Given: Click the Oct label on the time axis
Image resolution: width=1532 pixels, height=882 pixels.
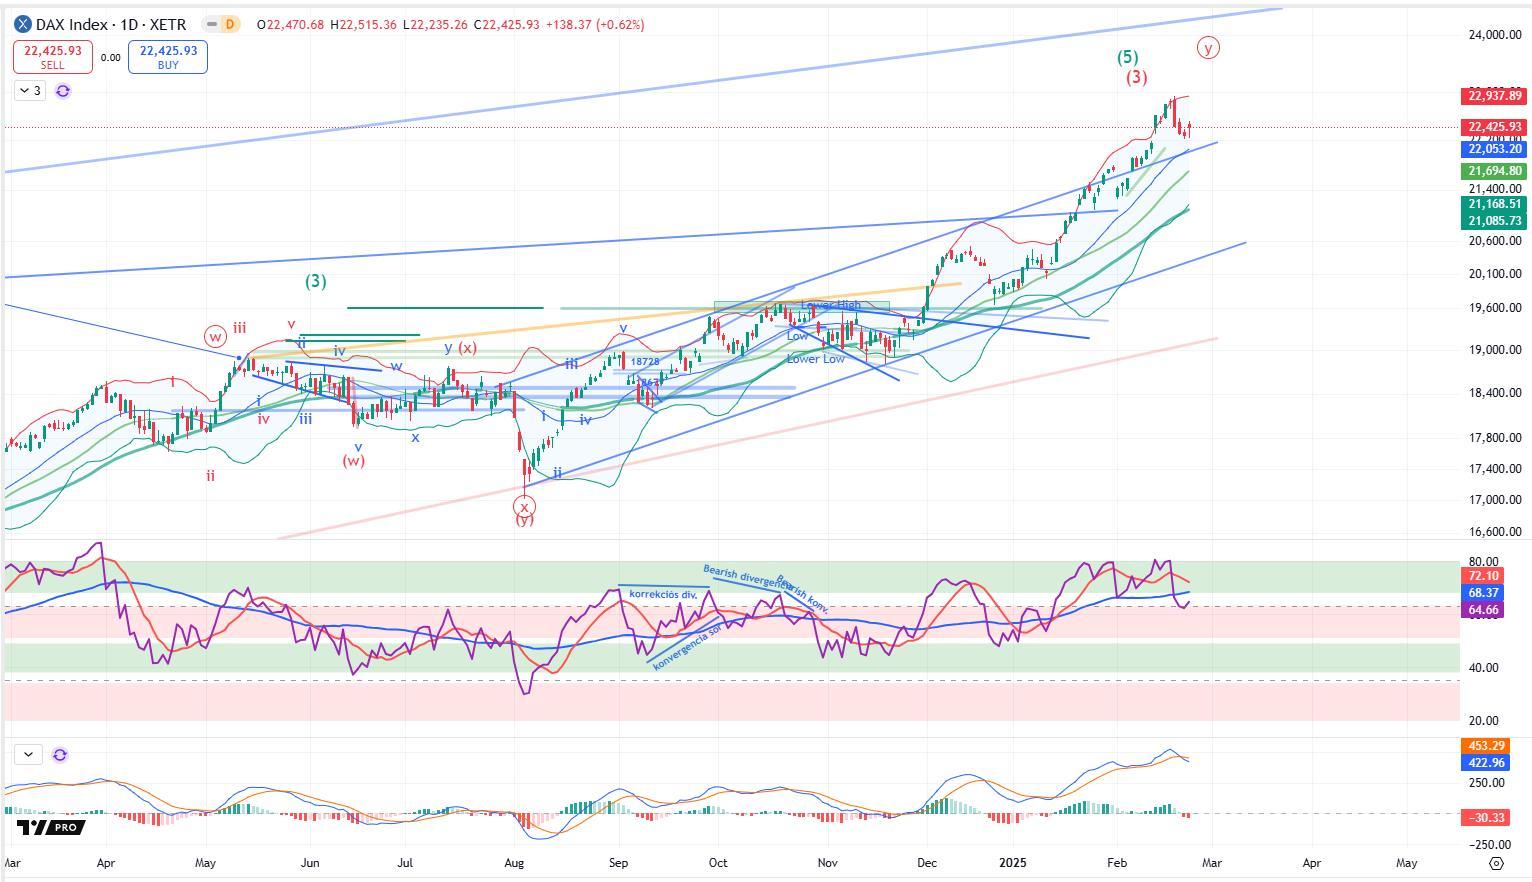Looking at the screenshot, I should pyautogui.click(x=718, y=862).
